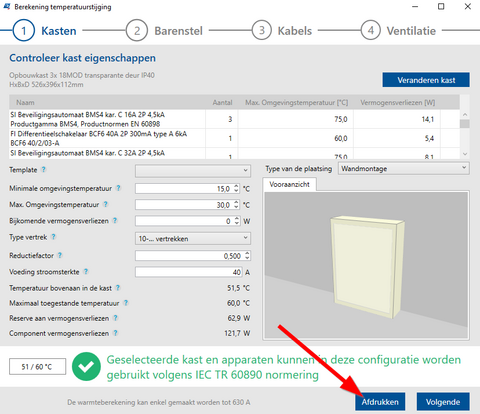480x414 pixels.
Task: Minimize the Berekening temperatuurstijging window
Action: point(415,7)
